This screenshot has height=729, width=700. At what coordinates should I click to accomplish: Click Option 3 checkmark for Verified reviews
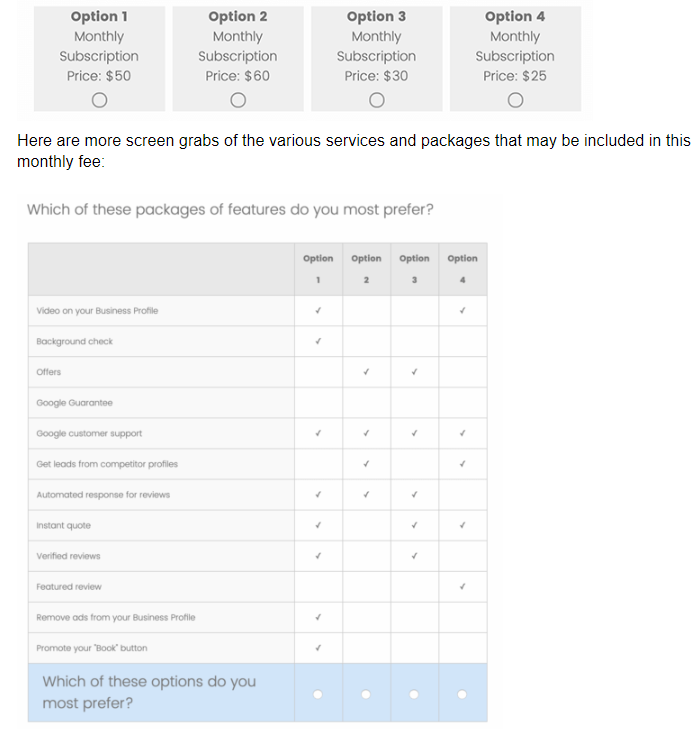[x=414, y=556]
